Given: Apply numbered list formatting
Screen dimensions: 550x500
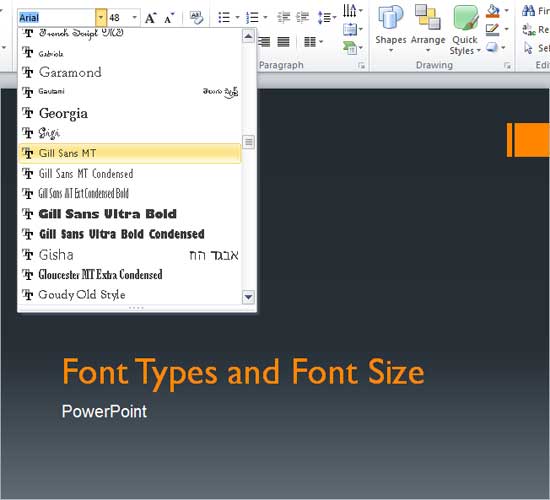Looking at the screenshot, I should (x=252, y=17).
